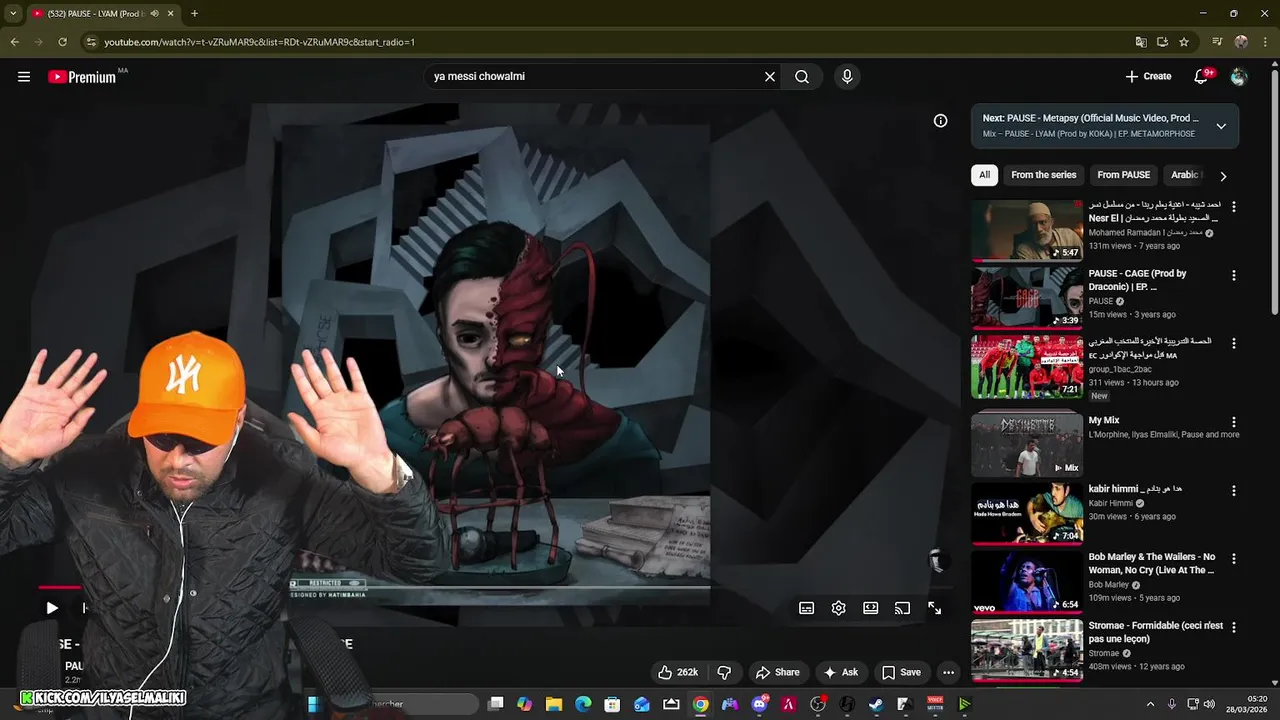The width and height of the screenshot is (1280, 720).
Task: Open Chrome tab search dropdown
Action: (13, 13)
